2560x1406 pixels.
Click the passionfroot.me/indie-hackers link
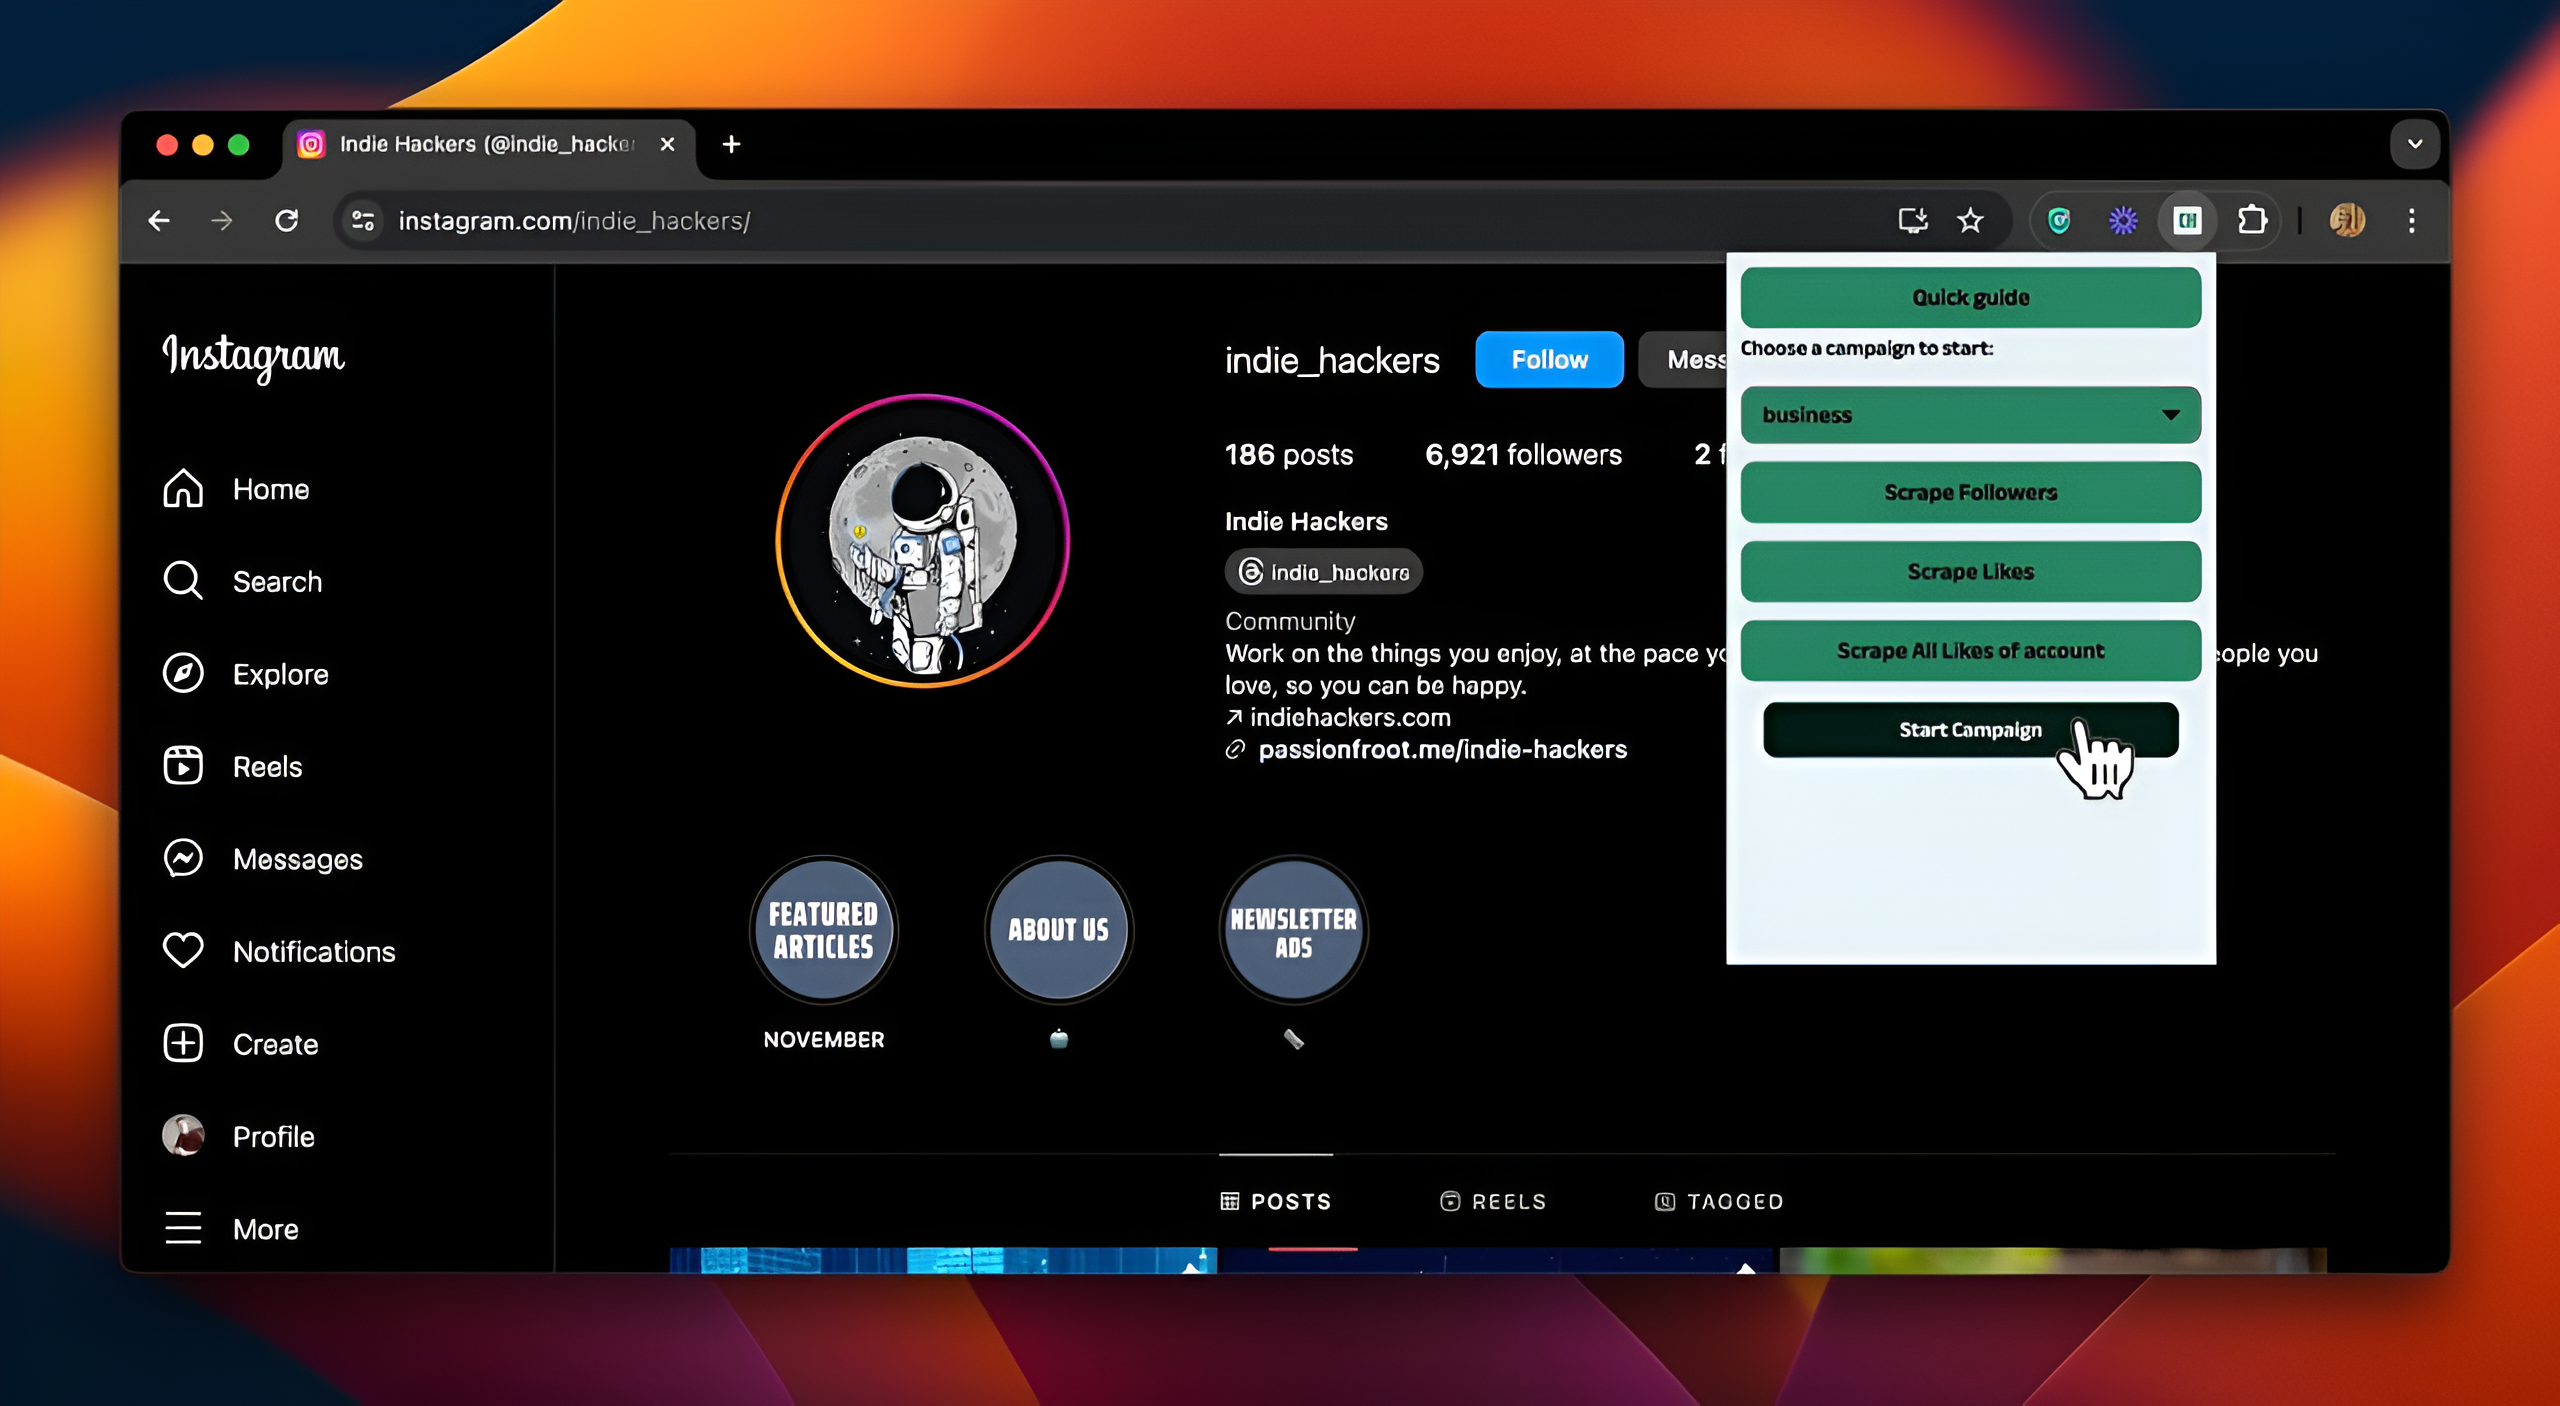[1444, 748]
